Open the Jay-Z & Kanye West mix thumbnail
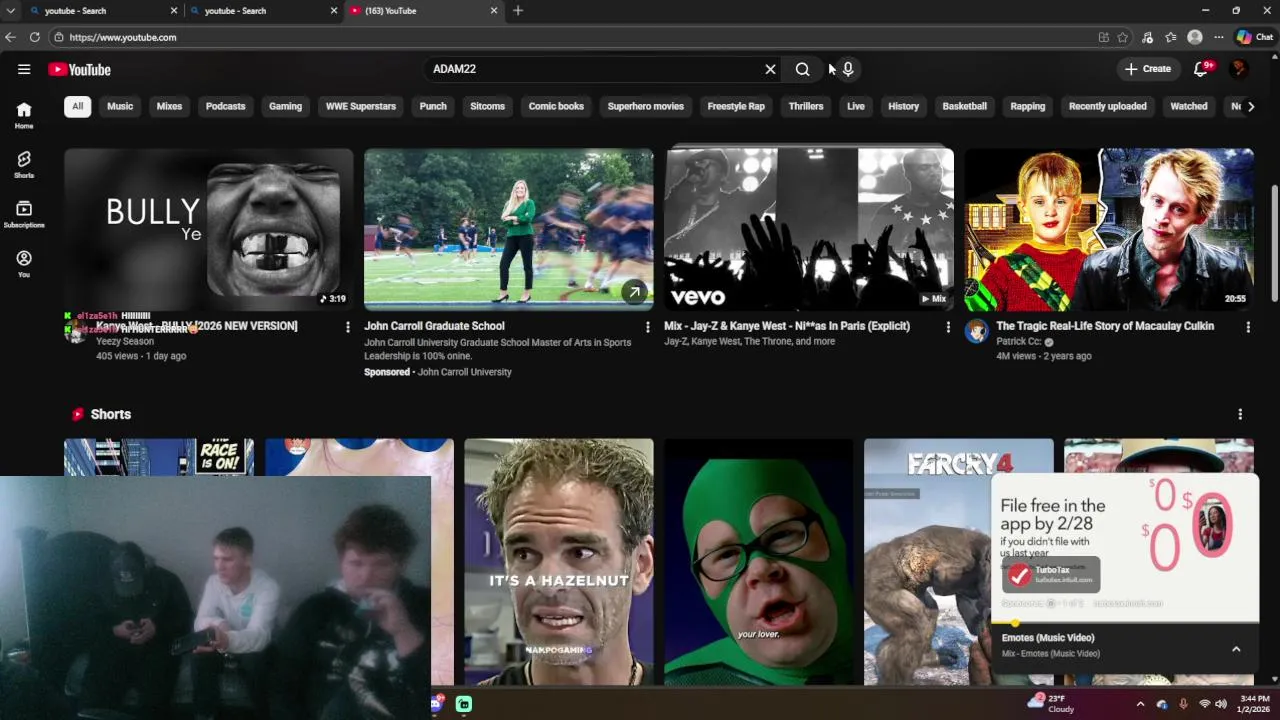1280x720 pixels. (x=809, y=229)
